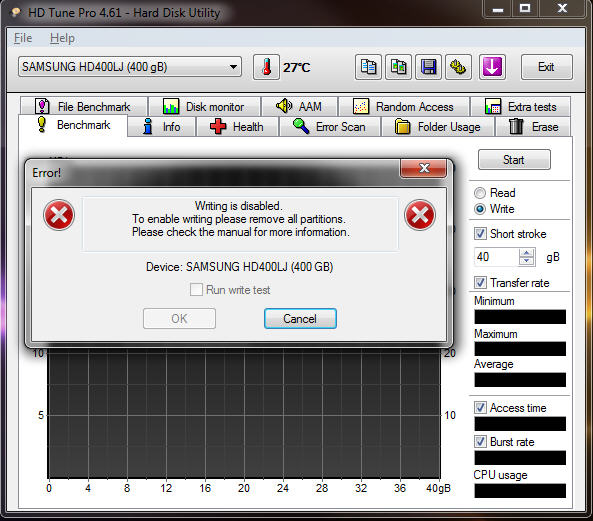This screenshot has height=521, width=593.
Task: Click the floppy disk save icon
Action: [x=428, y=67]
